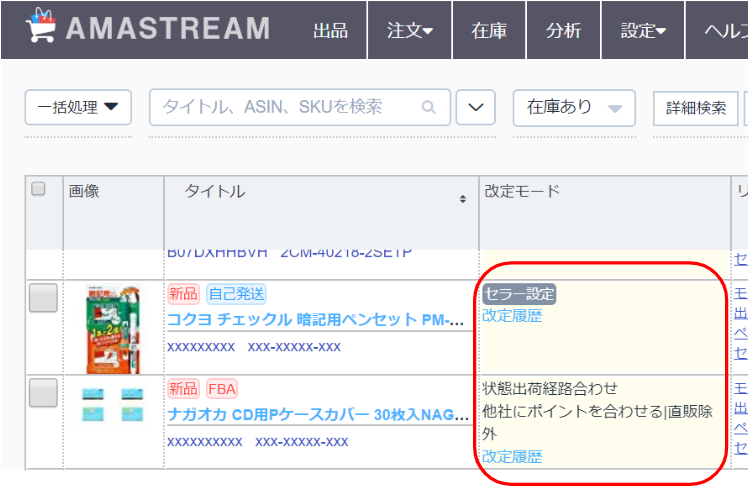Open the ナガオカ CD用Pケースカバー title link
Screen dimensions: 748x496
click(x=318, y=414)
